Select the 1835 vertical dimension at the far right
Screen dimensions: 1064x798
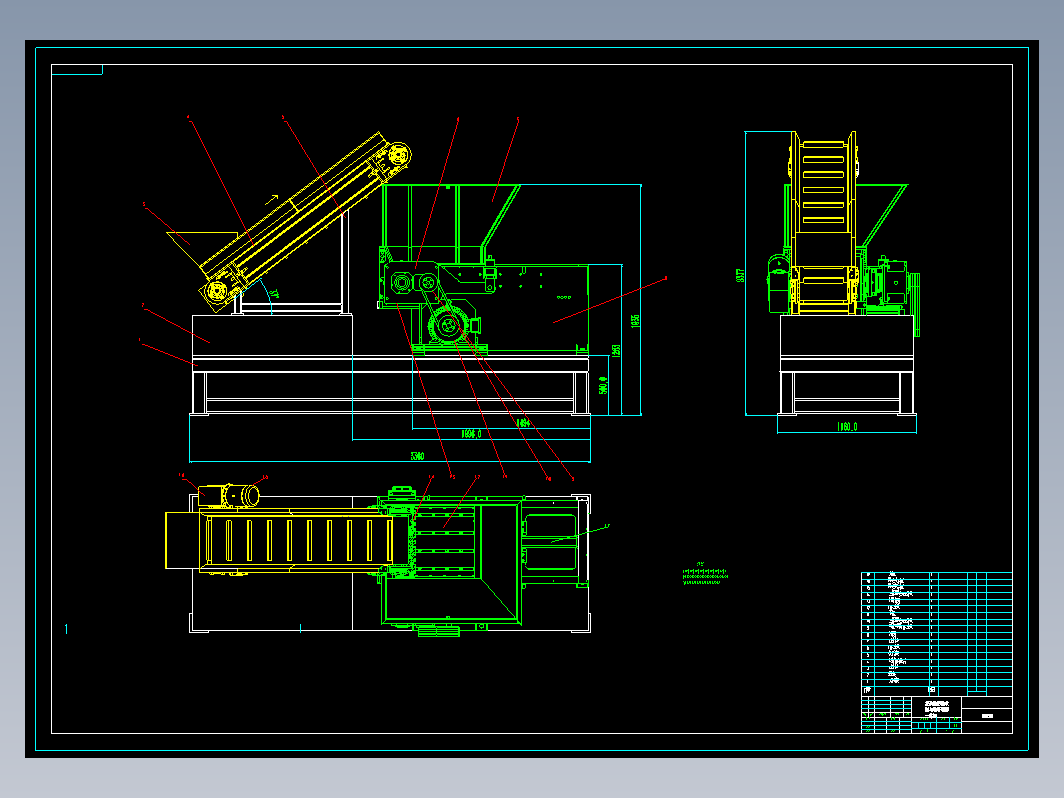(x=635, y=321)
